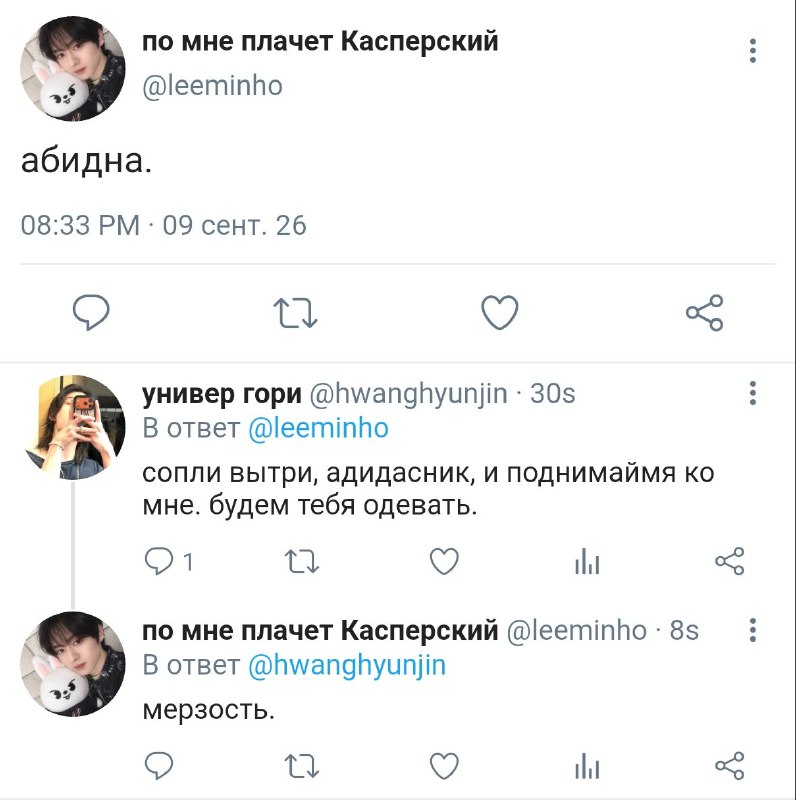Open more options on "мерзость." reply

753,630
